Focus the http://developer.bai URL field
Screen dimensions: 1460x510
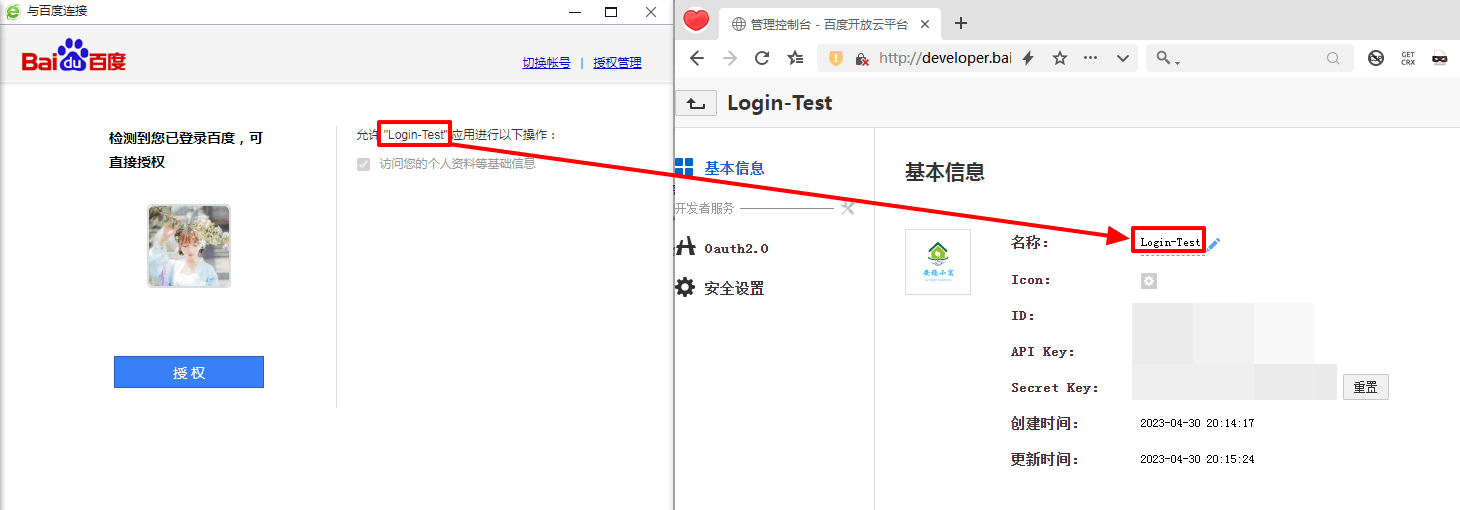[945, 58]
